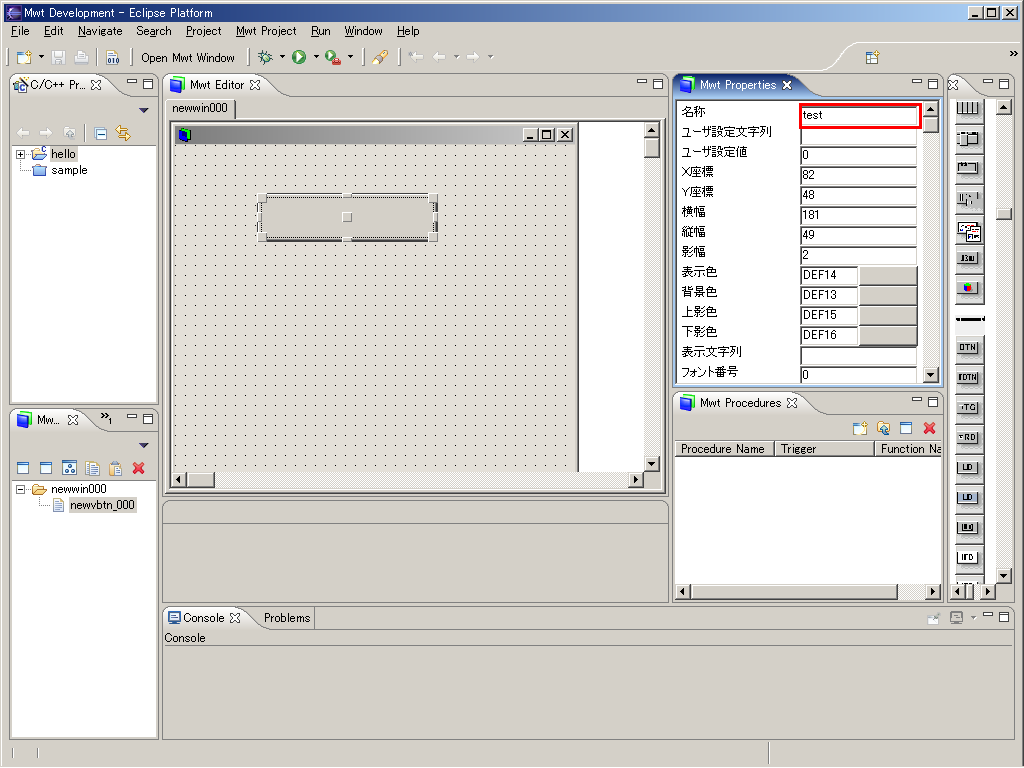
Task: Open the Navigate menu
Action: click(100, 31)
